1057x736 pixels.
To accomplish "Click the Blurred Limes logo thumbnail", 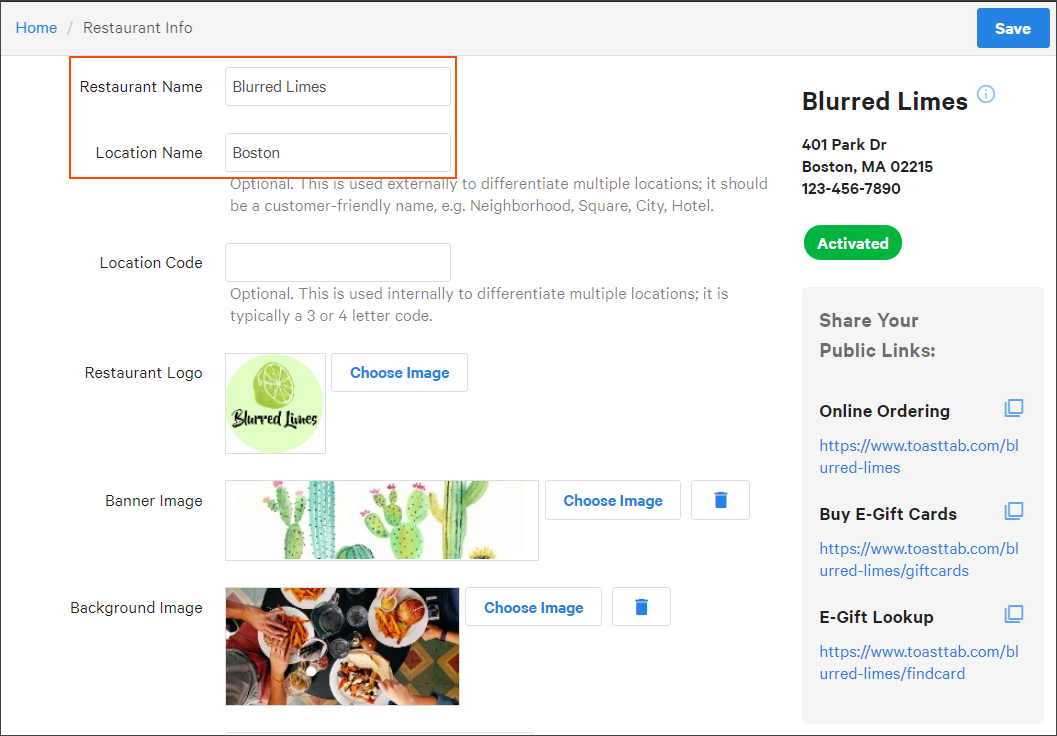I will (275, 403).
